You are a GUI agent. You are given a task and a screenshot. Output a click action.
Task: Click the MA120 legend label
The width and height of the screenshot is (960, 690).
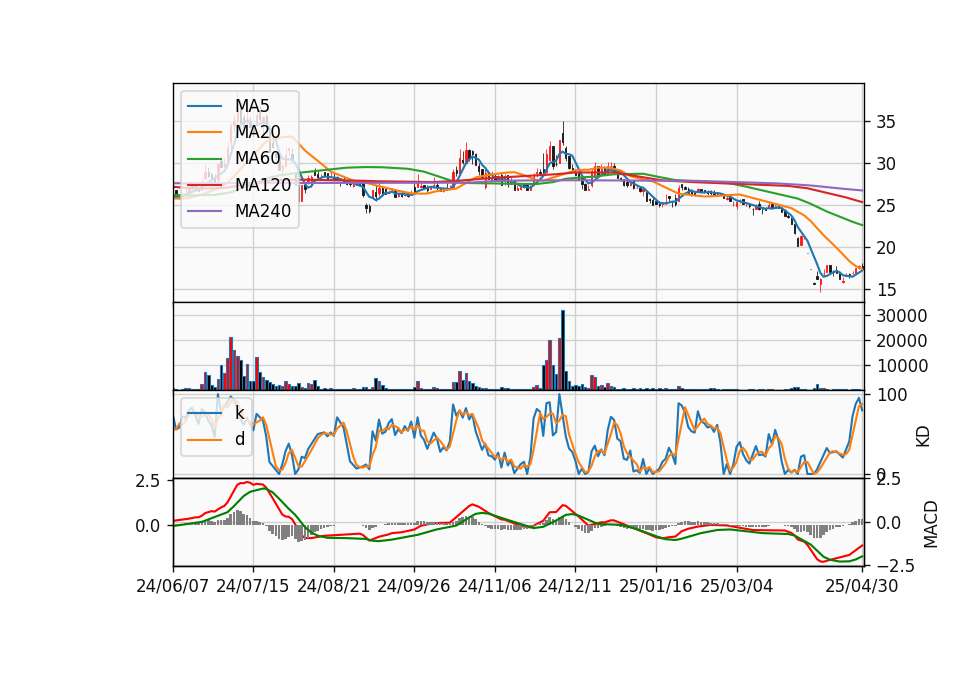tap(263, 184)
